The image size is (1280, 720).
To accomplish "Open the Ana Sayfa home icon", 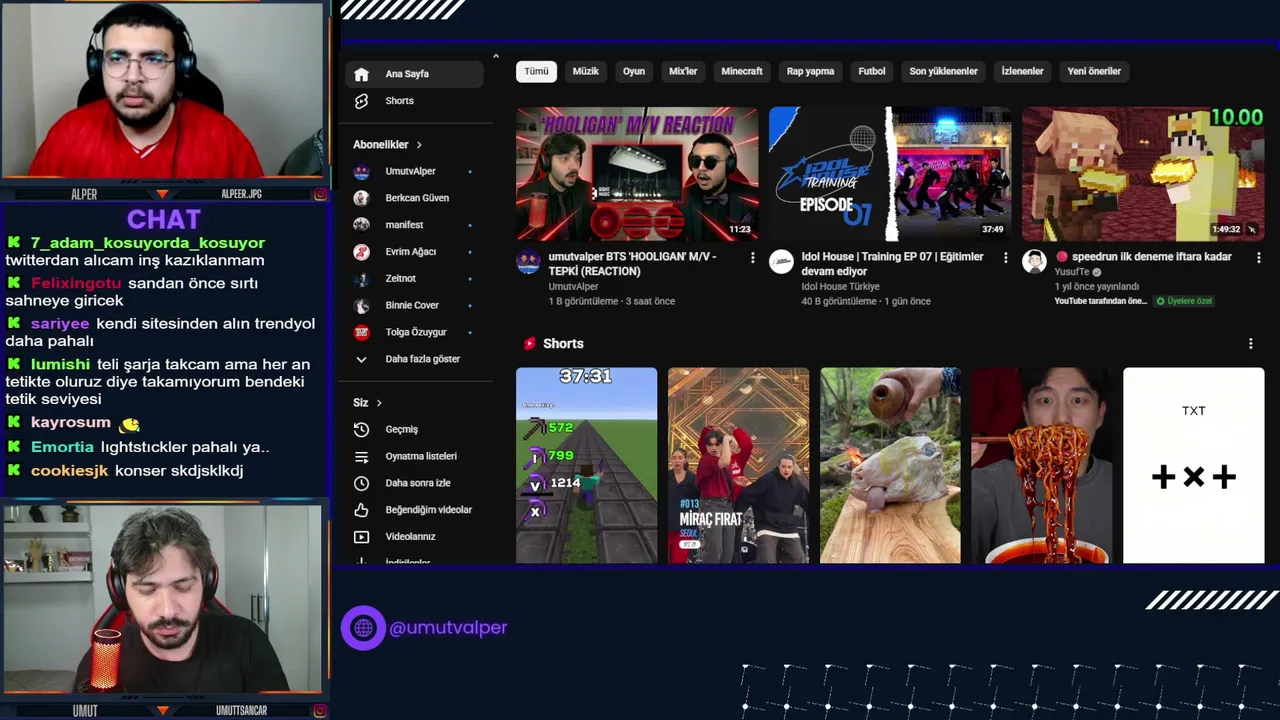I will pyautogui.click(x=362, y=74).
